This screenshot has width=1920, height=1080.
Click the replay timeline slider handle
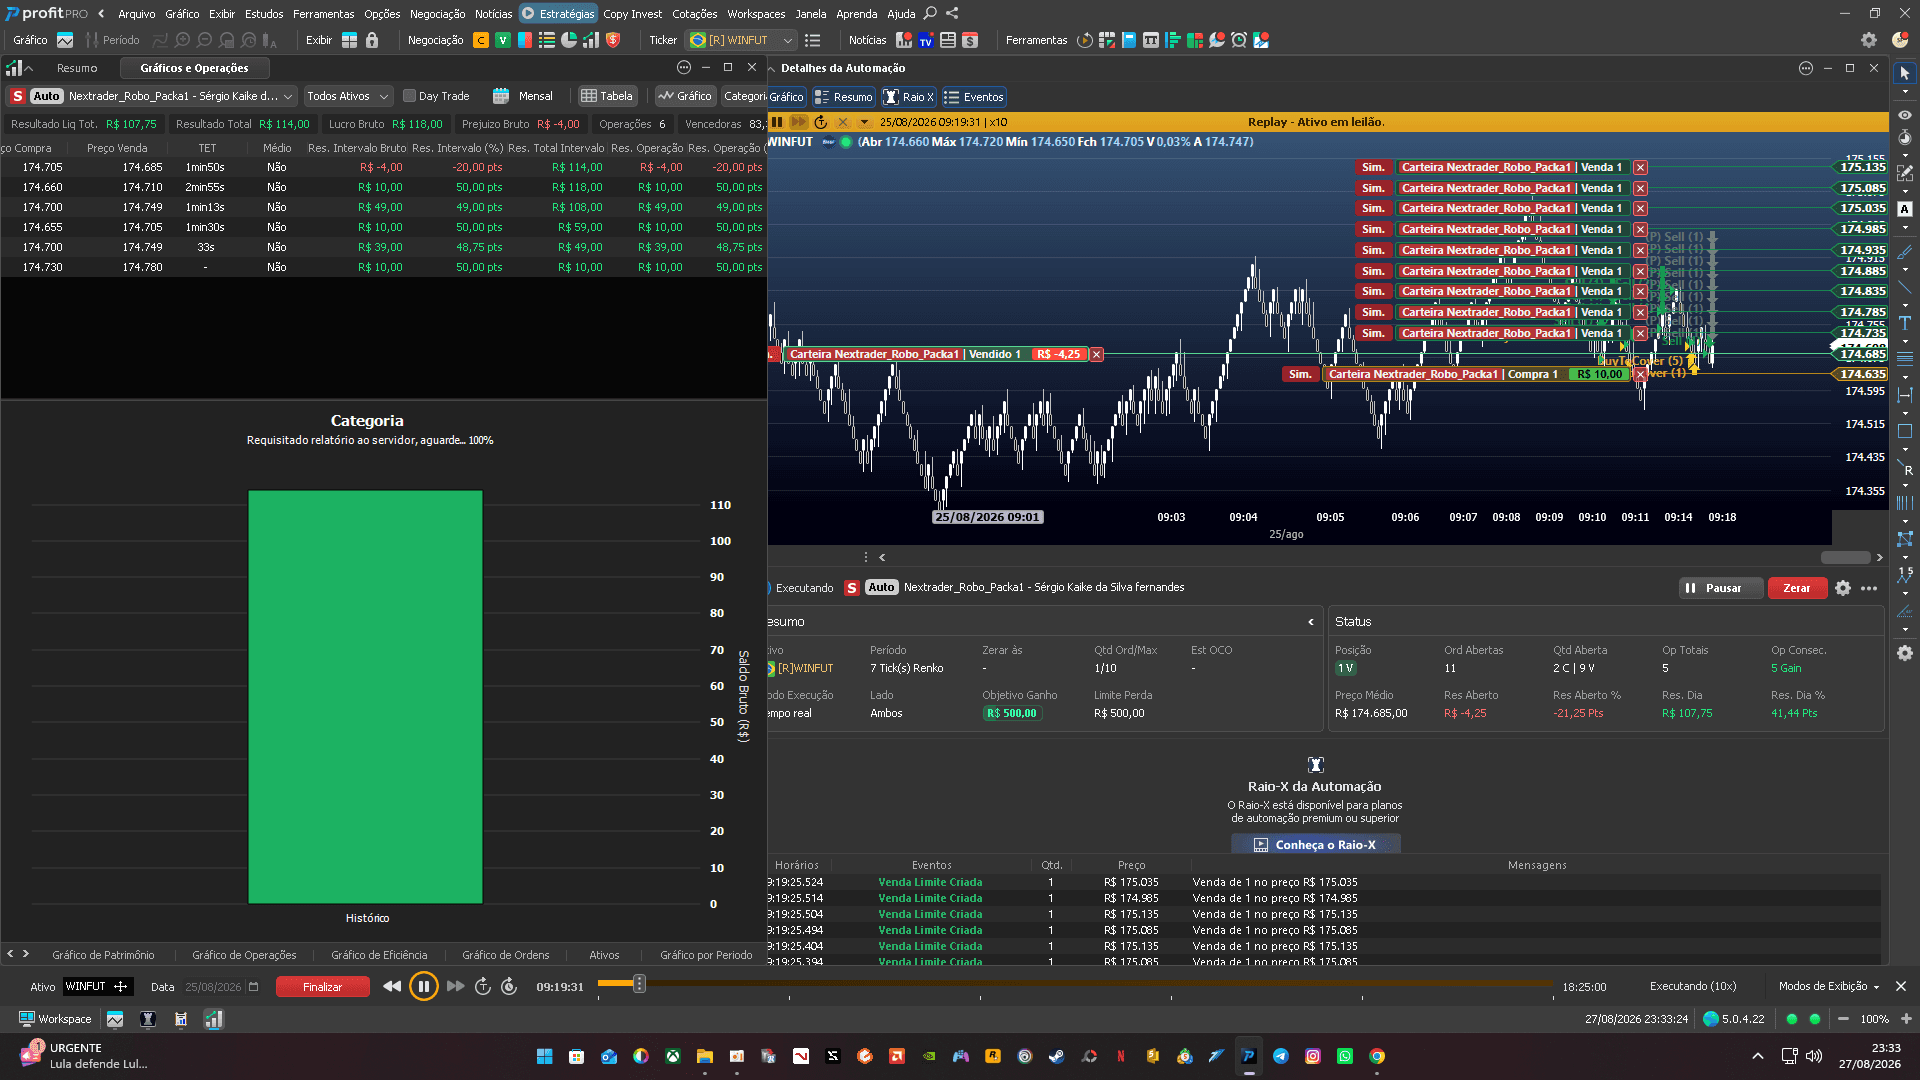point(639,984)
